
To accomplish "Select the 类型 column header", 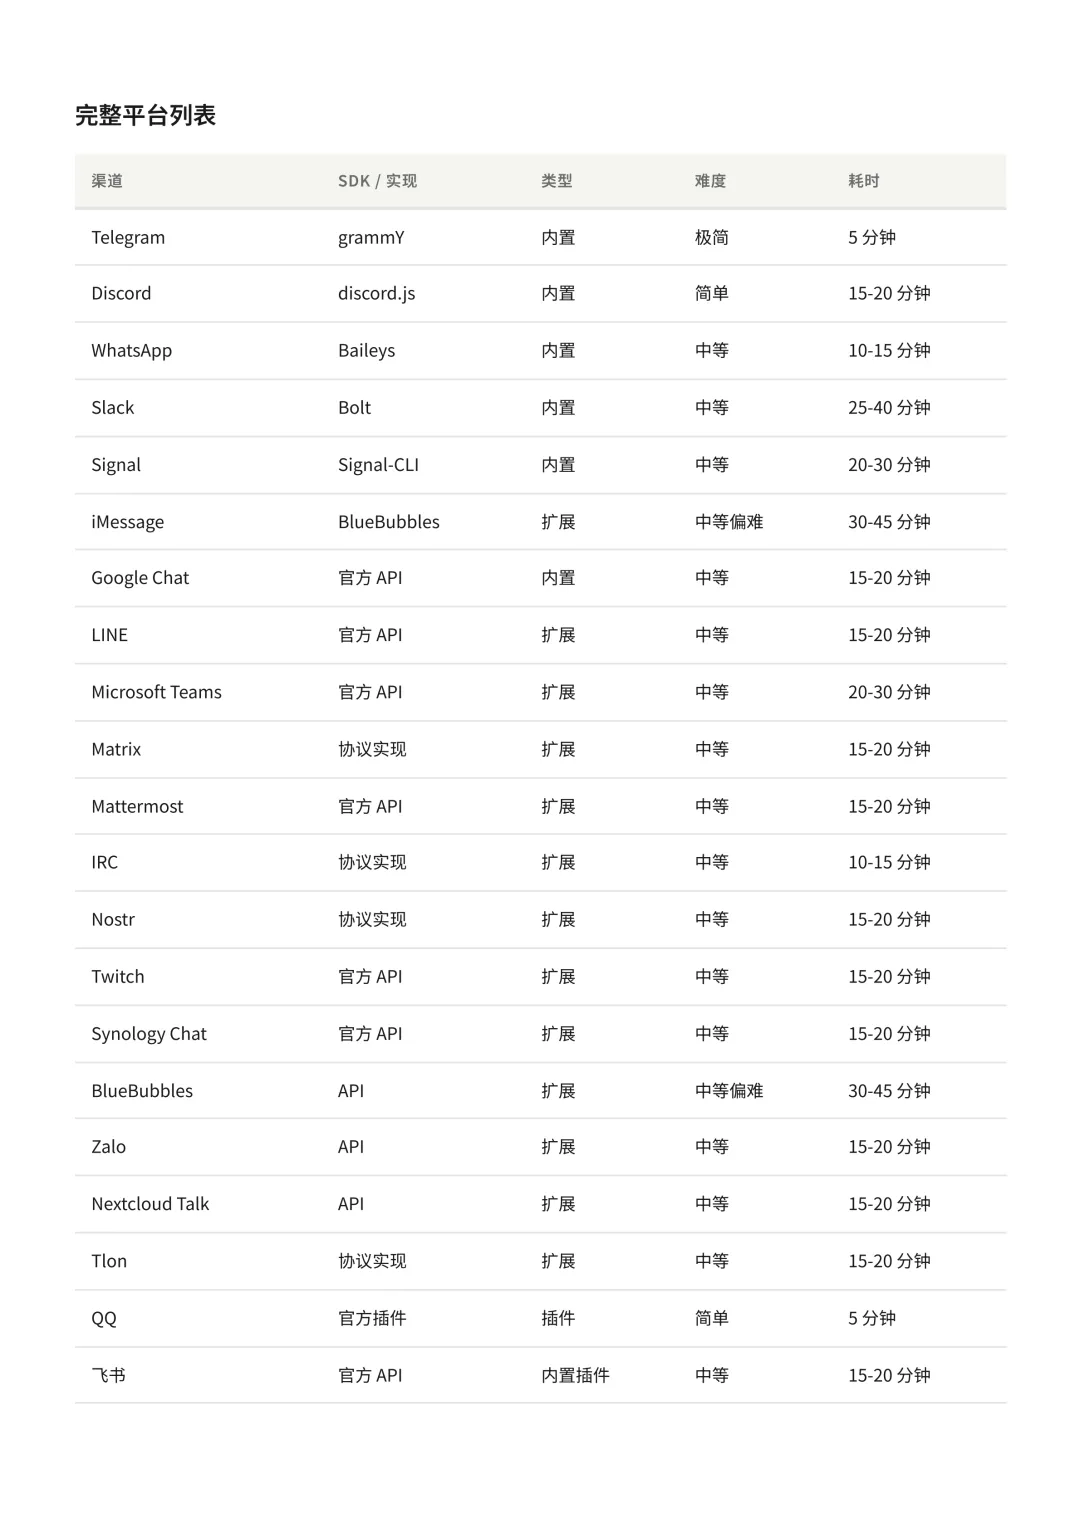I will point(557,181).
